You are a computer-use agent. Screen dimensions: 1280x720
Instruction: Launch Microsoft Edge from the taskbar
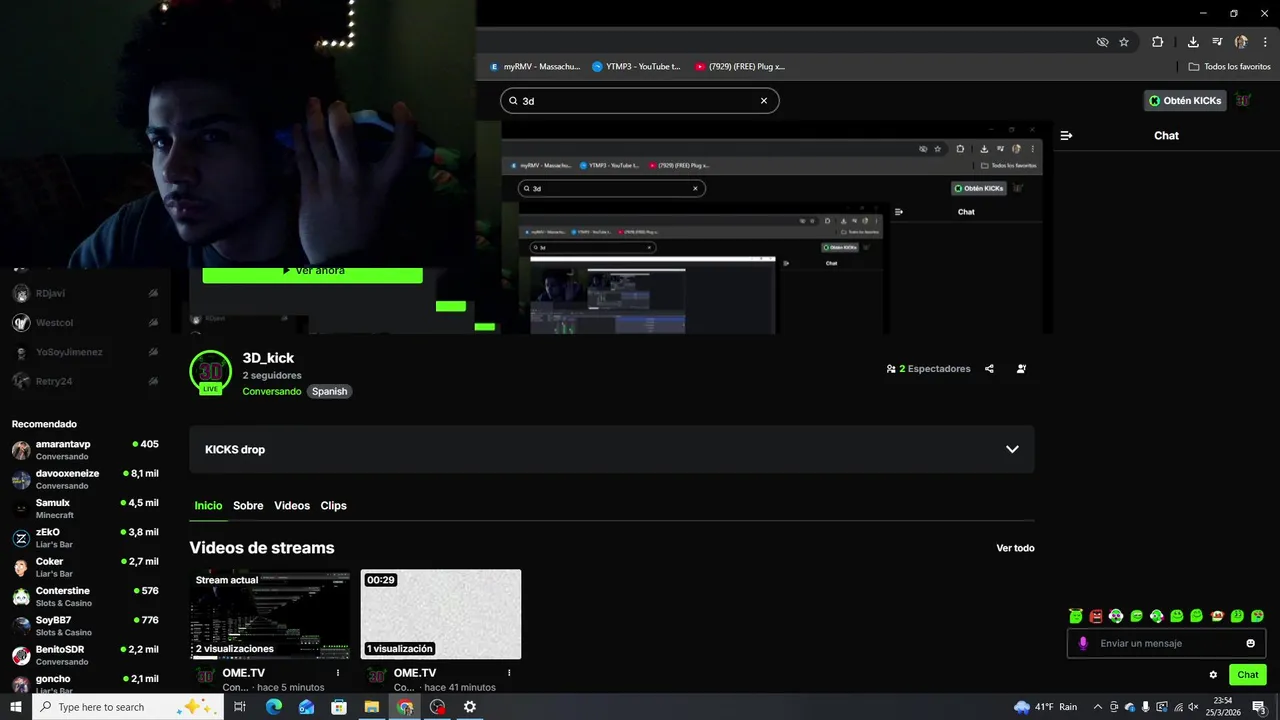tap(273, 707)
